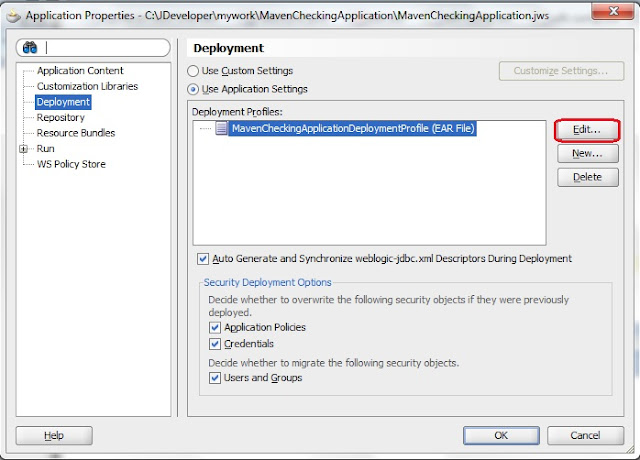Select Use Application Settings radio button
The height and width of the screenshot is (460, 640).
pos(193,89)
